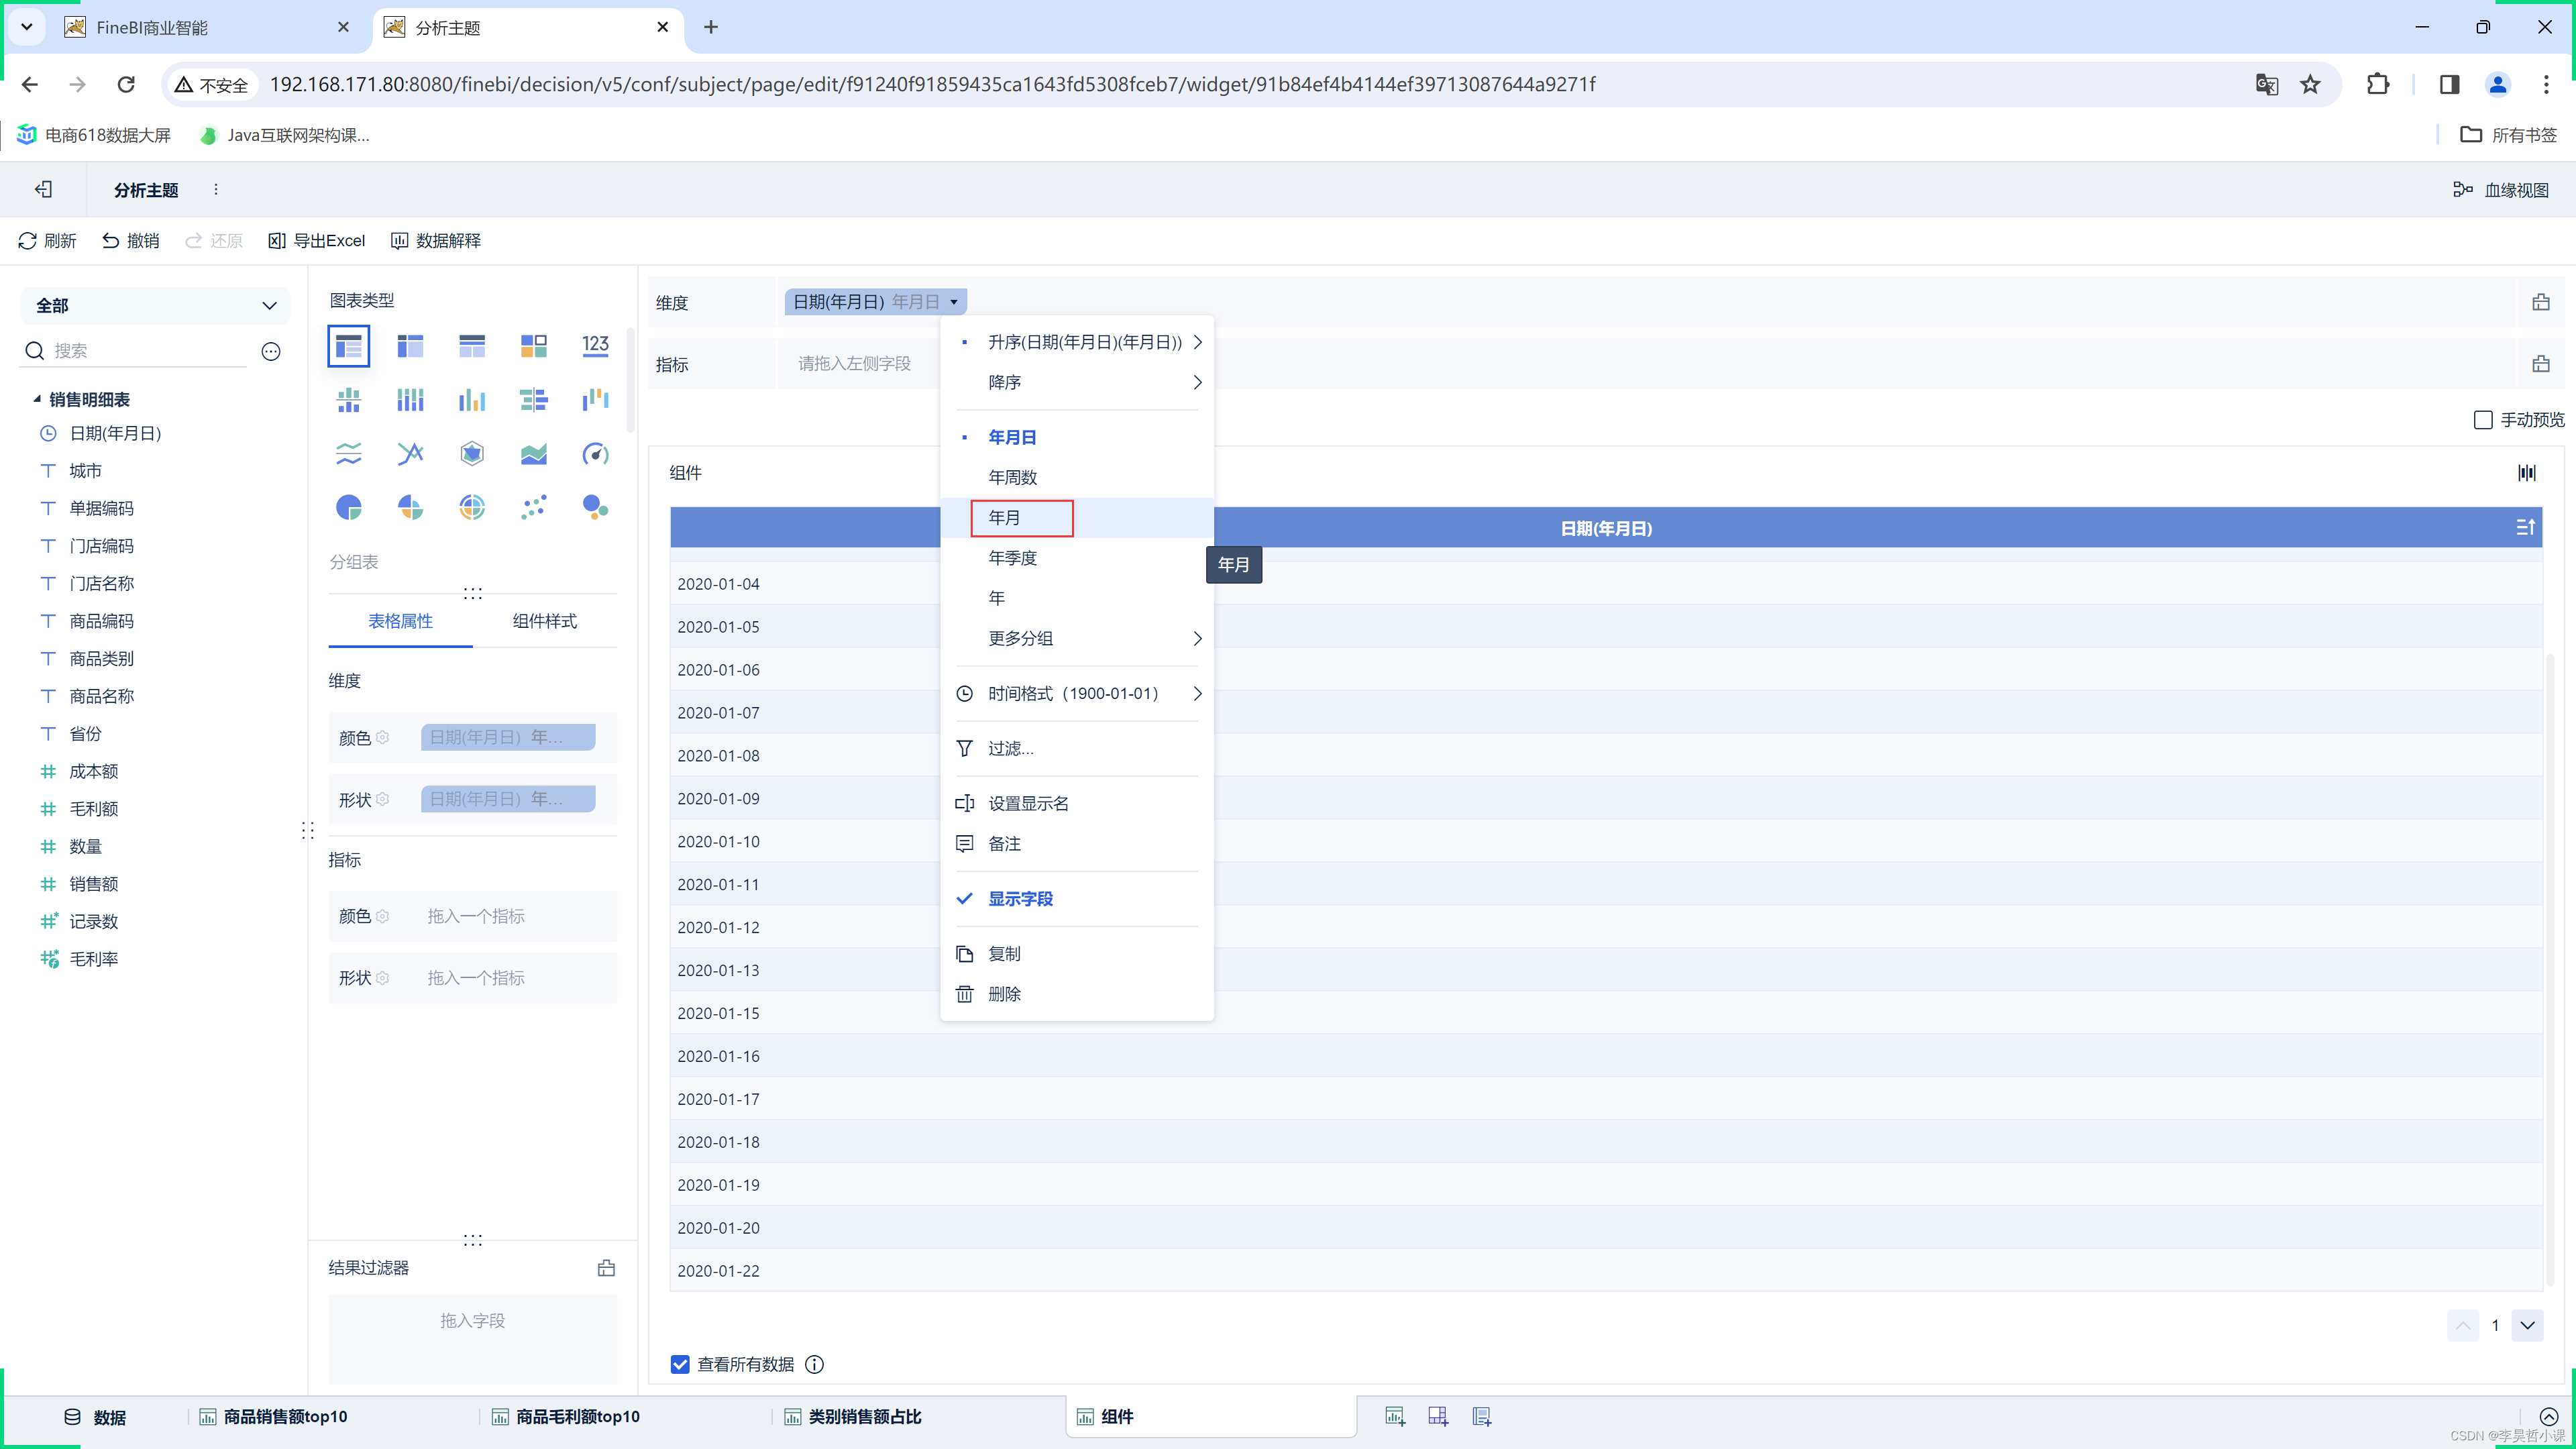Go to next page with down chevron
The height and width of the screenshot is (1449, 2576).
(x=2527, y=1325)
